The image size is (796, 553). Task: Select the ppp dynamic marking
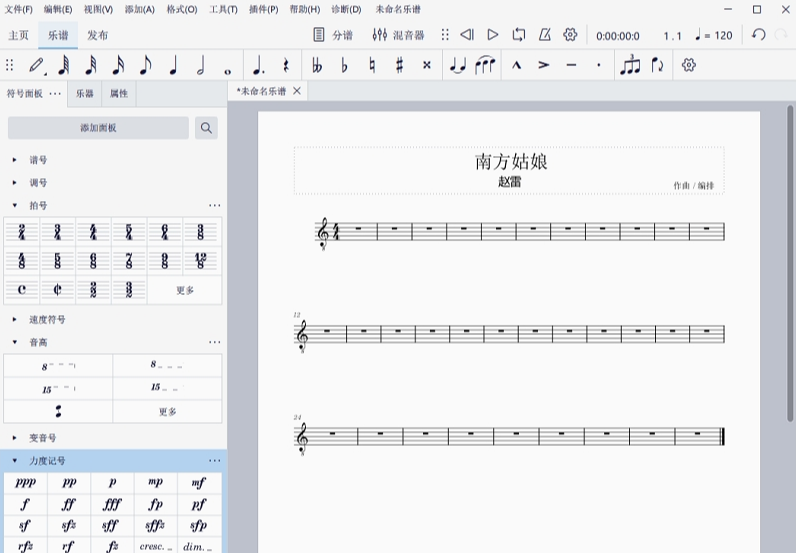click(25, 482)
